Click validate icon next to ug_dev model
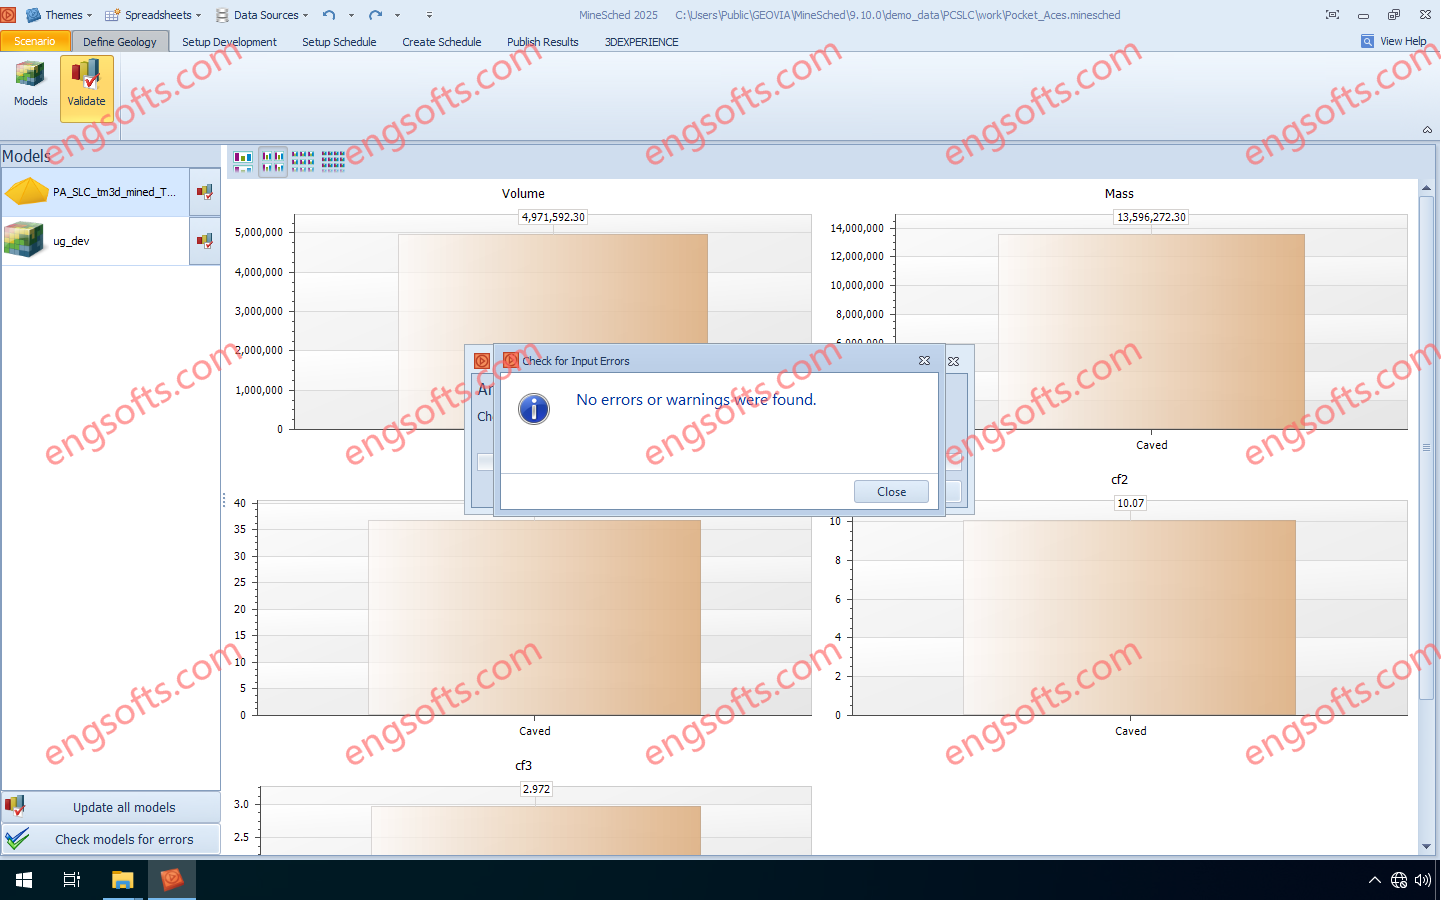This screenshot has width=1441, height=901. pos(205,241)
